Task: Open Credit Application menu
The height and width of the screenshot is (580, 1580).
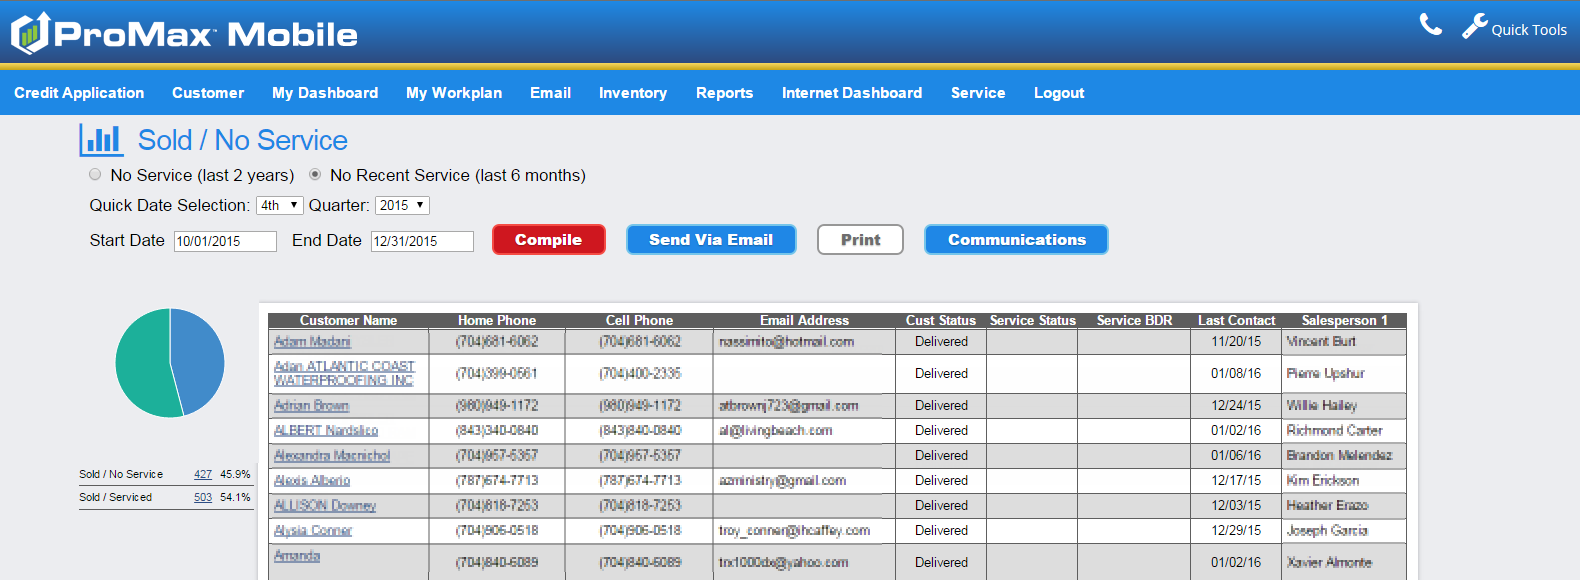Action: coord(79,93)
